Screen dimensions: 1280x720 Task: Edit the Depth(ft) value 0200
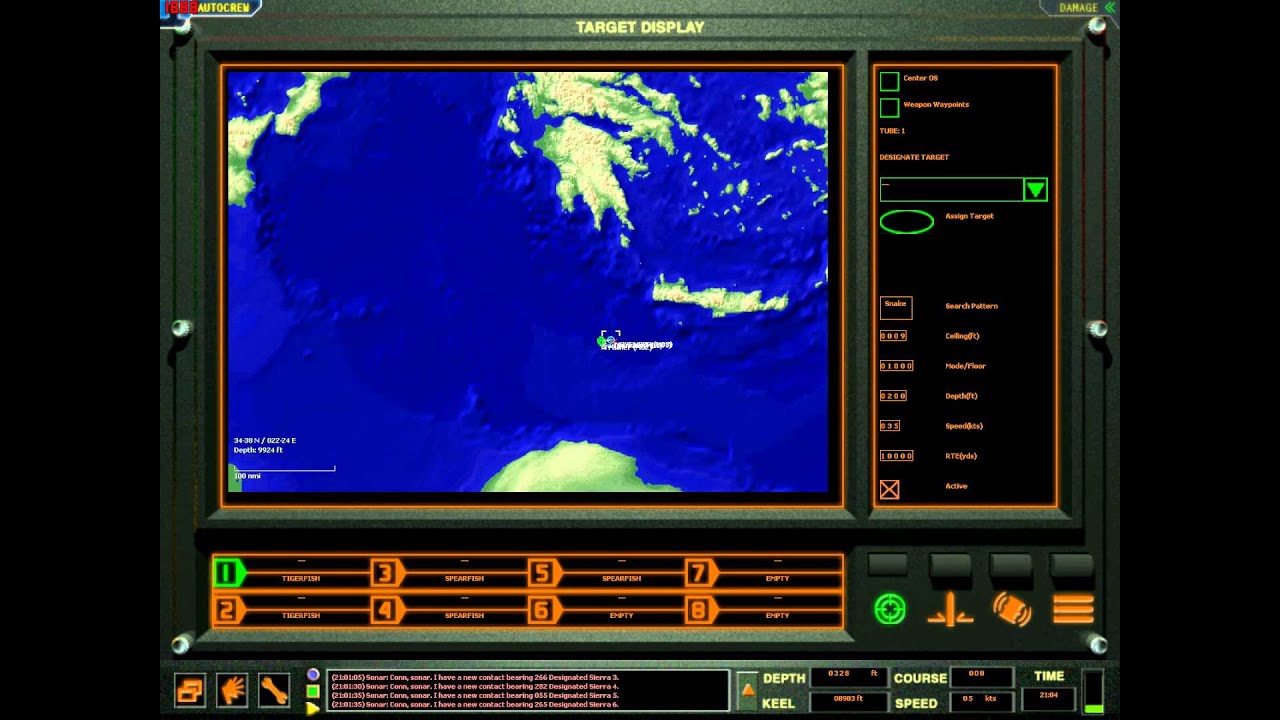[893, 396]
